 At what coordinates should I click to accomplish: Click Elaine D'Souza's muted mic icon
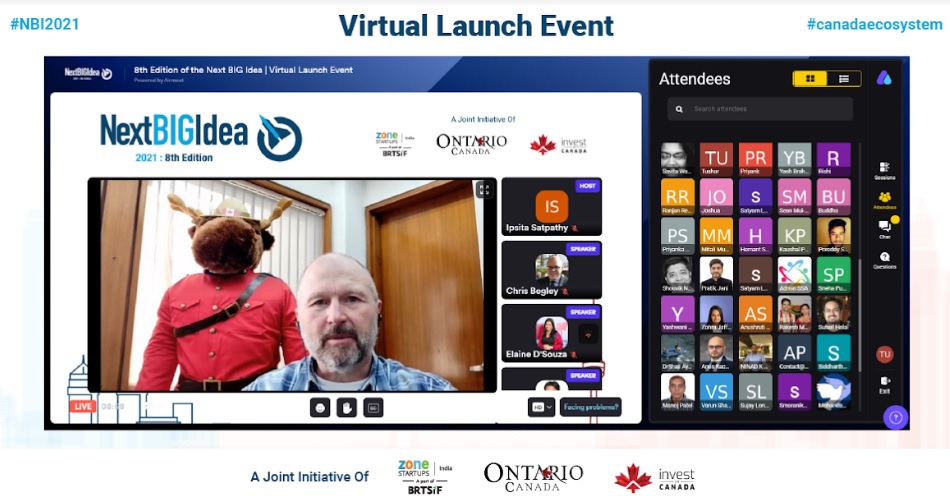pyautogui.click(x=573, y=354)
